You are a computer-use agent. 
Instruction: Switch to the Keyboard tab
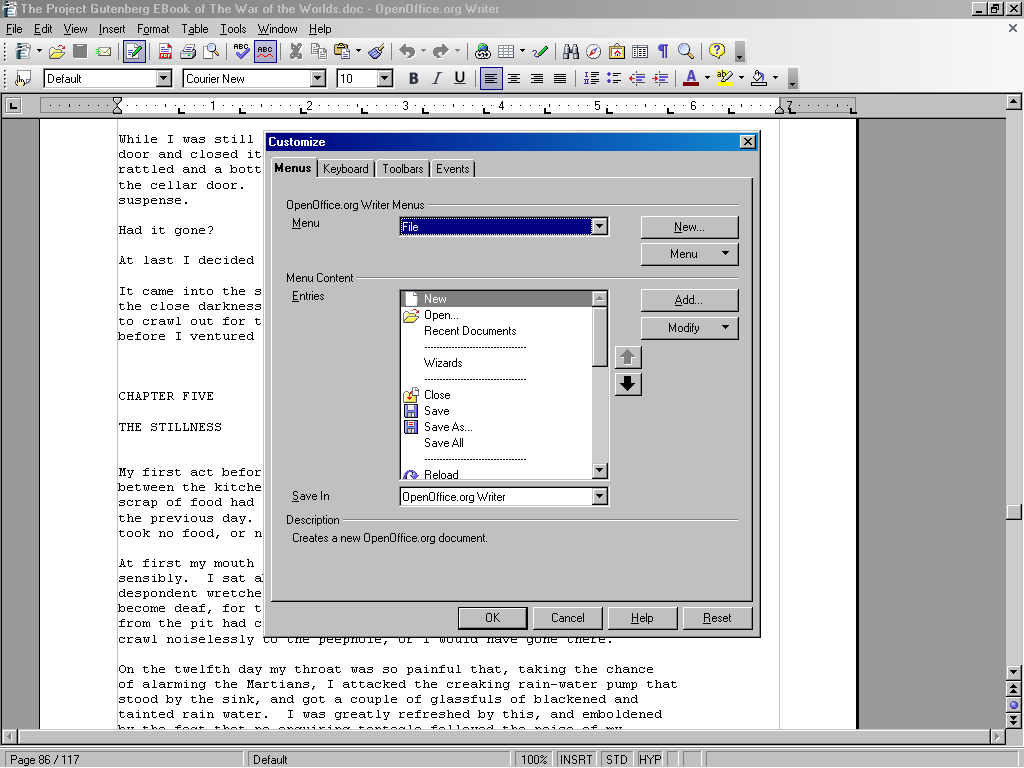click(346, 169)
